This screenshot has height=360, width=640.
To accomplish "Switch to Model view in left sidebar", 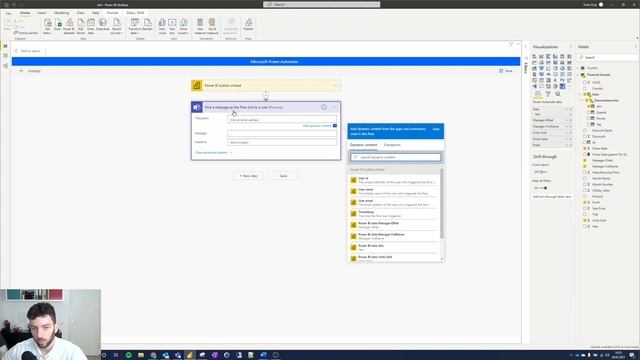I will (5, 65).
